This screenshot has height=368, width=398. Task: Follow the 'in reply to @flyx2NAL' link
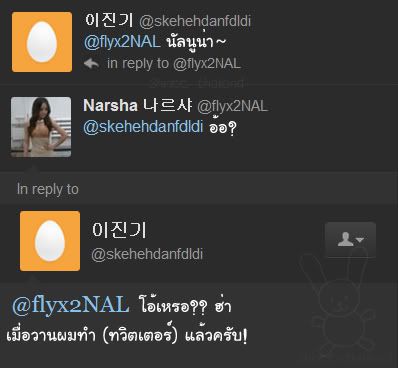click(x=174, y=63)
